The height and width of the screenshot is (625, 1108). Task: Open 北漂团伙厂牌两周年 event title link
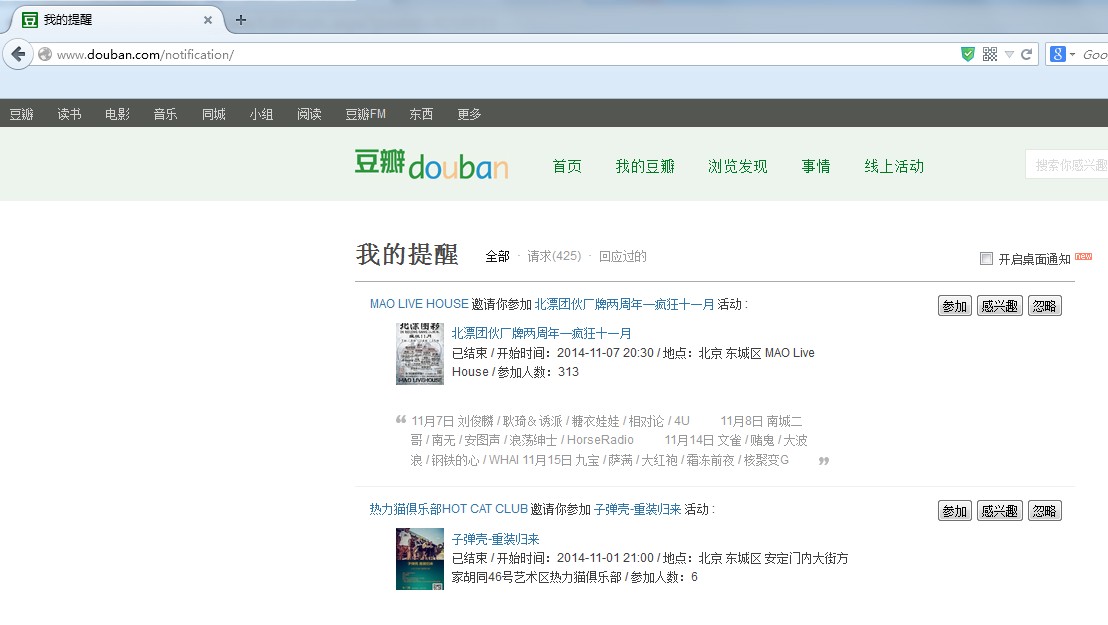click(x=541, y=333)
